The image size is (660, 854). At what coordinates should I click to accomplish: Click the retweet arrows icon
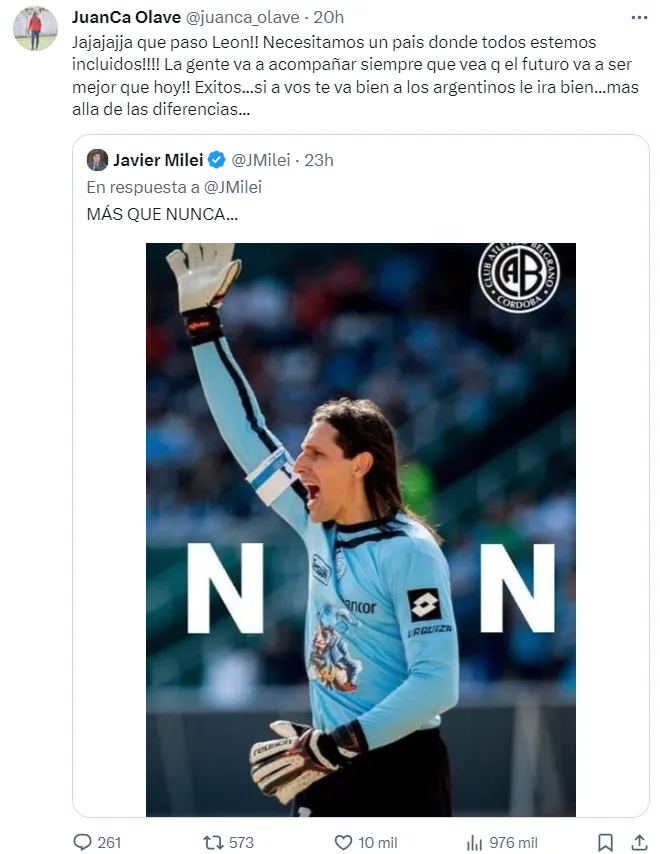[x=213, y=842]
